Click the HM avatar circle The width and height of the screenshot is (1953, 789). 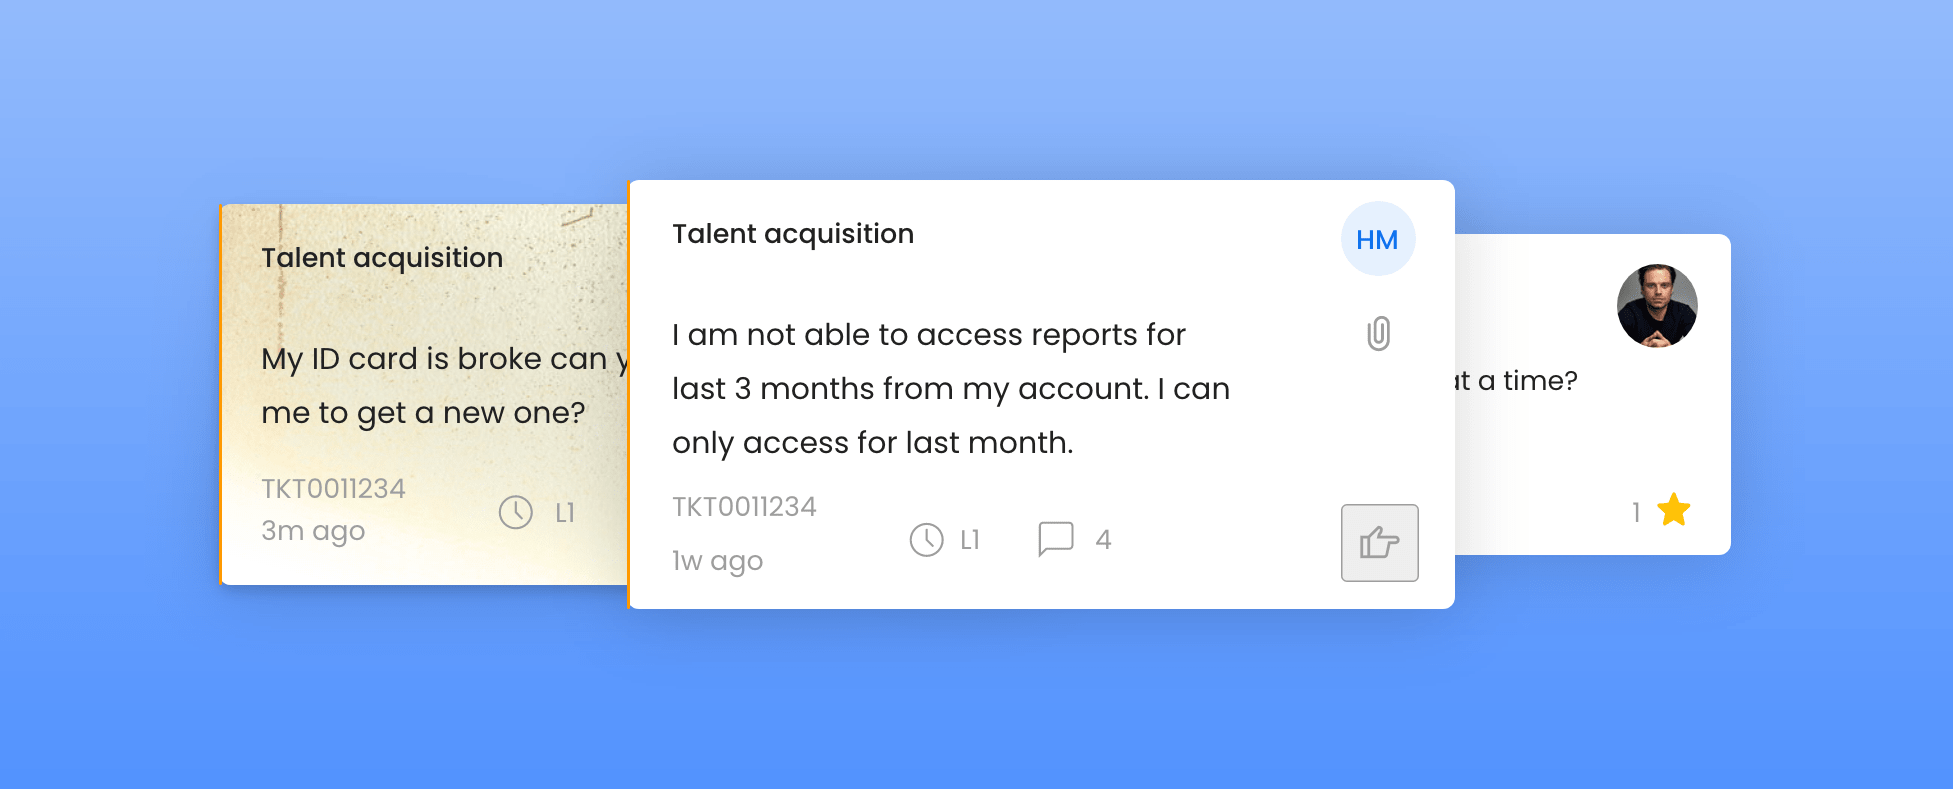[1377, 238]
